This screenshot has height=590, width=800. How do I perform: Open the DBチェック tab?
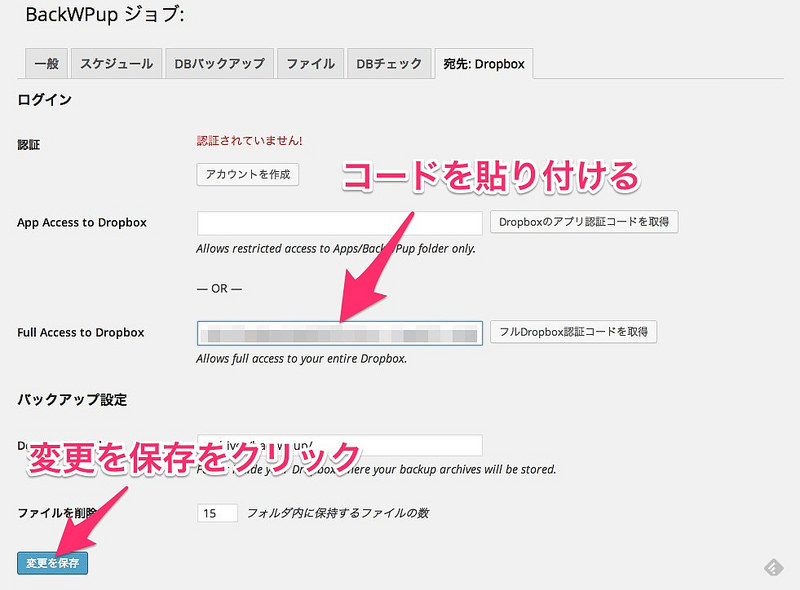(x=389, y=64)
